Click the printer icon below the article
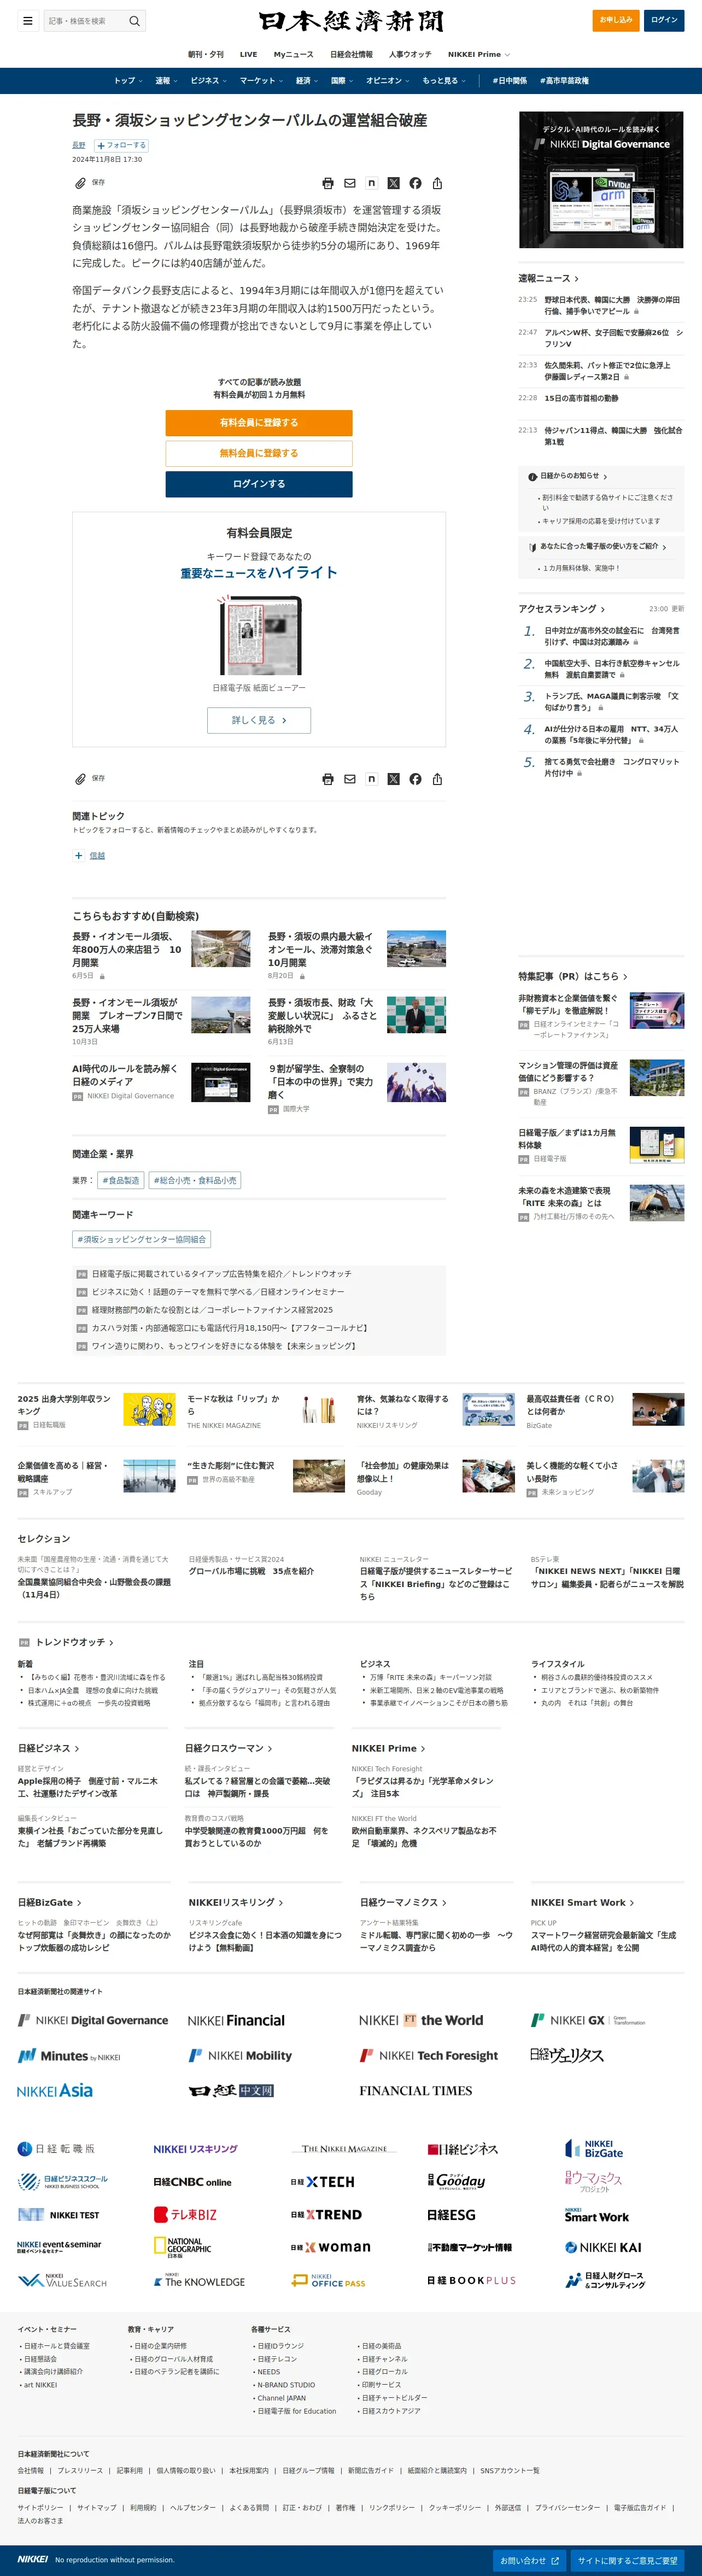702x2576 pixels. click(328, 779)
